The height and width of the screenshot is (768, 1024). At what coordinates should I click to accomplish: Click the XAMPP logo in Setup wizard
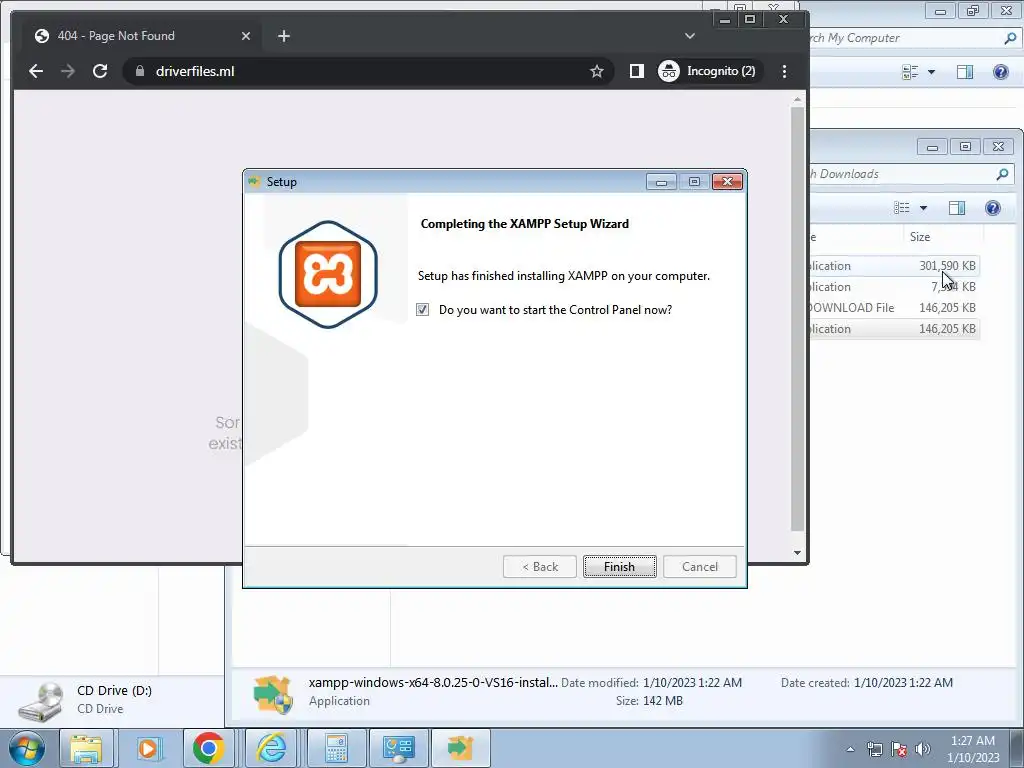click(x=328, y=274)
